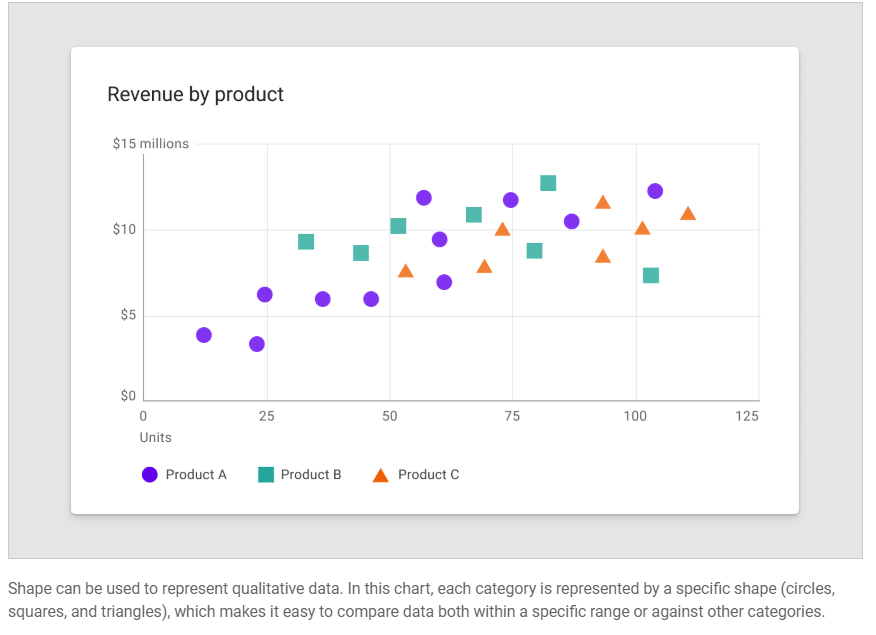Click the Product A purple circle legend icon
This screenshot has height=635, width=876.
coord(150,475)
